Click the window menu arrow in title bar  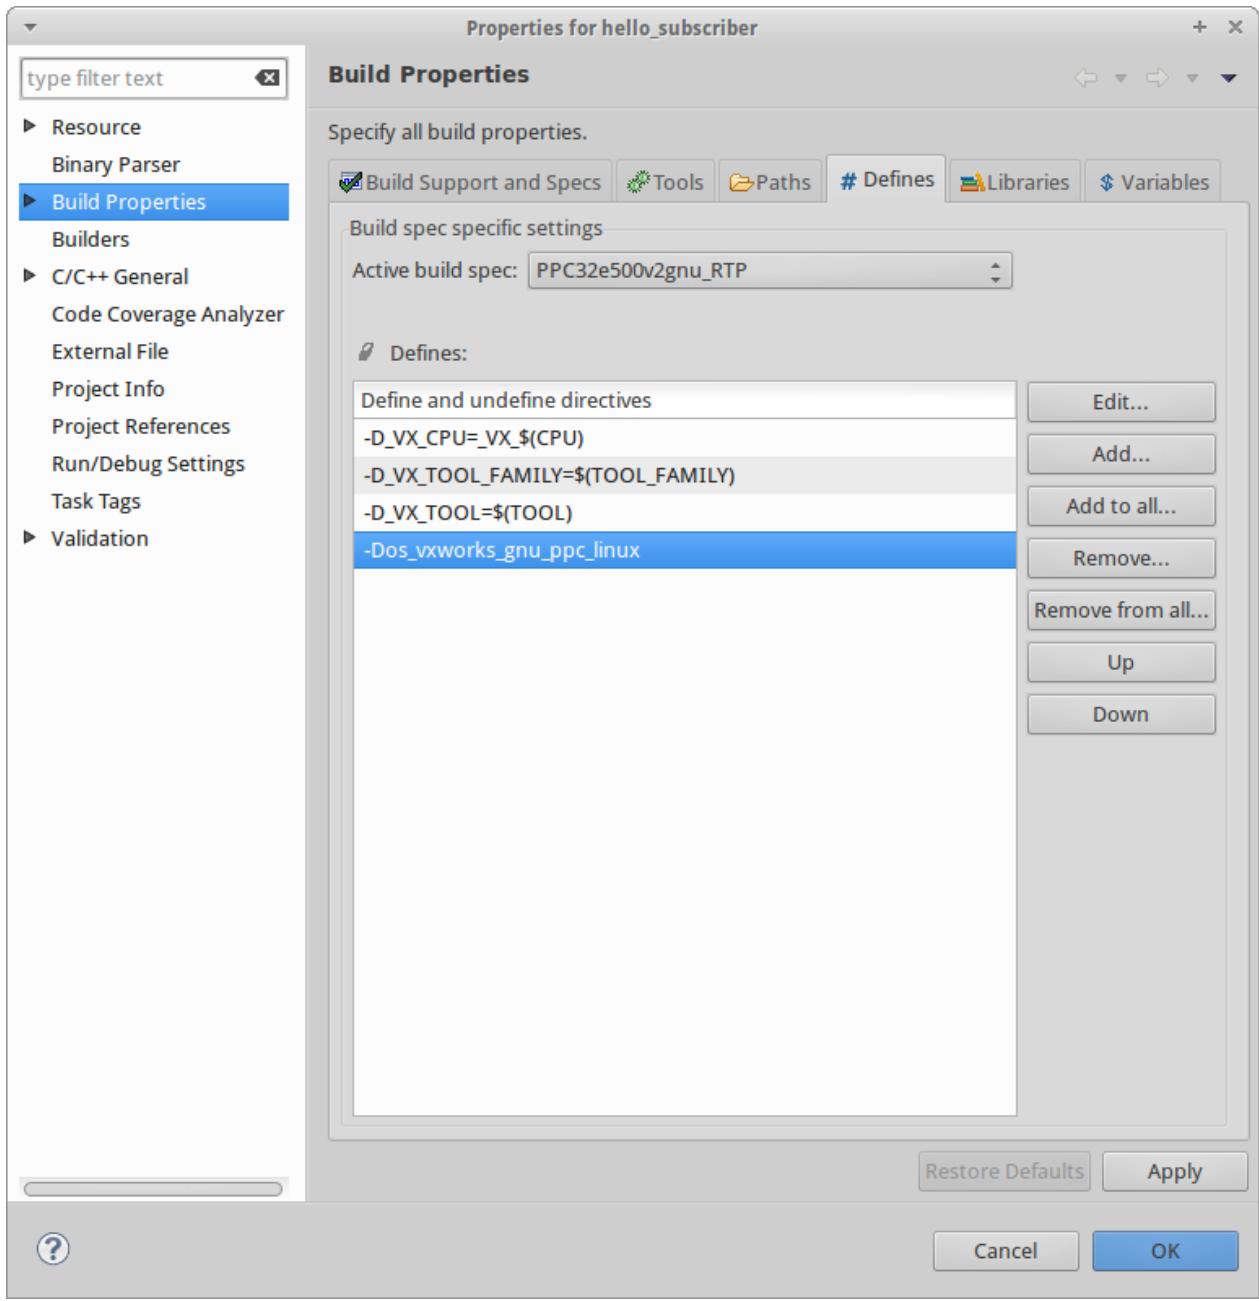[30, 27]
